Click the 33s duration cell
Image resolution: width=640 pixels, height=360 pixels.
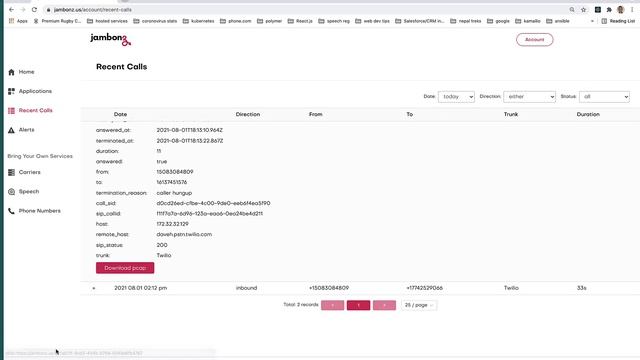coord(582,288)
